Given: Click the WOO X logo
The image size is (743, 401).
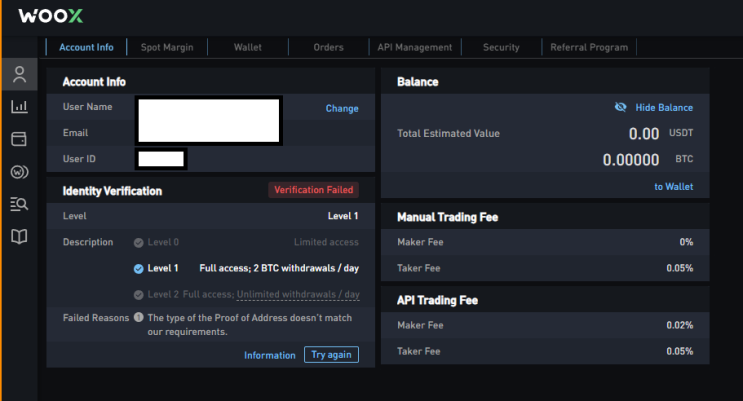Looking at the screenshot, I should click(51, 16).
